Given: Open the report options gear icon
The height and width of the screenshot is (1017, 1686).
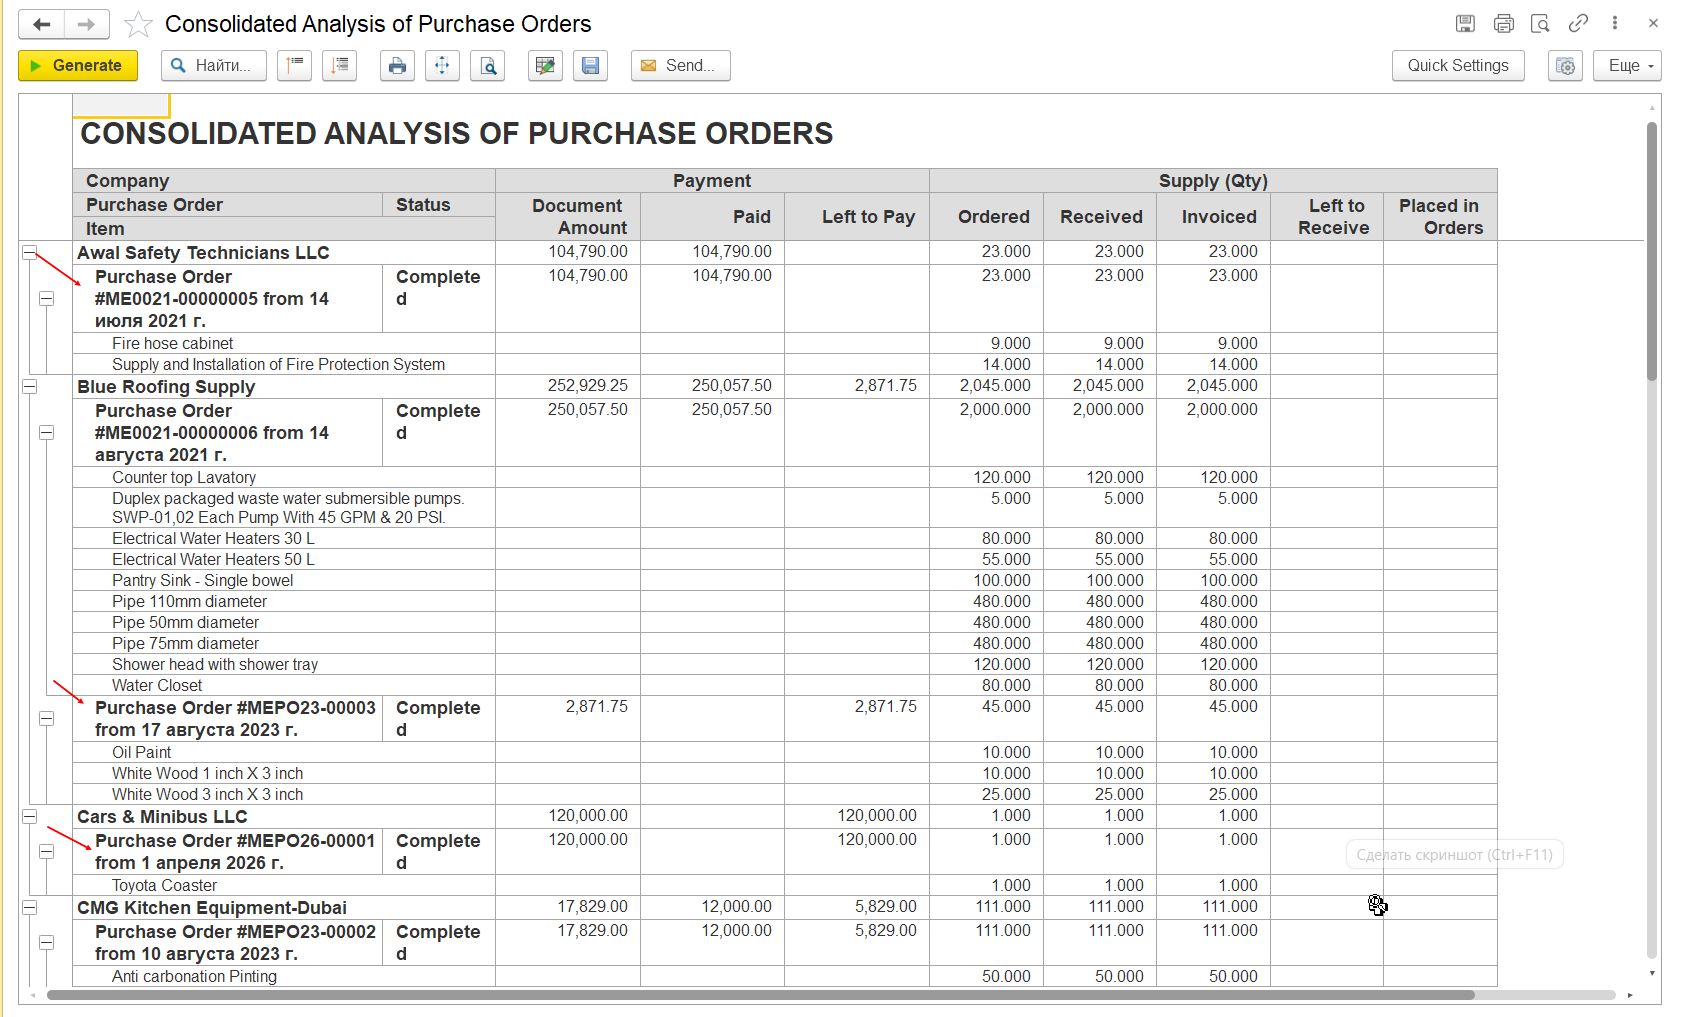Looking at the screenshot, I should pos(1565,66).
